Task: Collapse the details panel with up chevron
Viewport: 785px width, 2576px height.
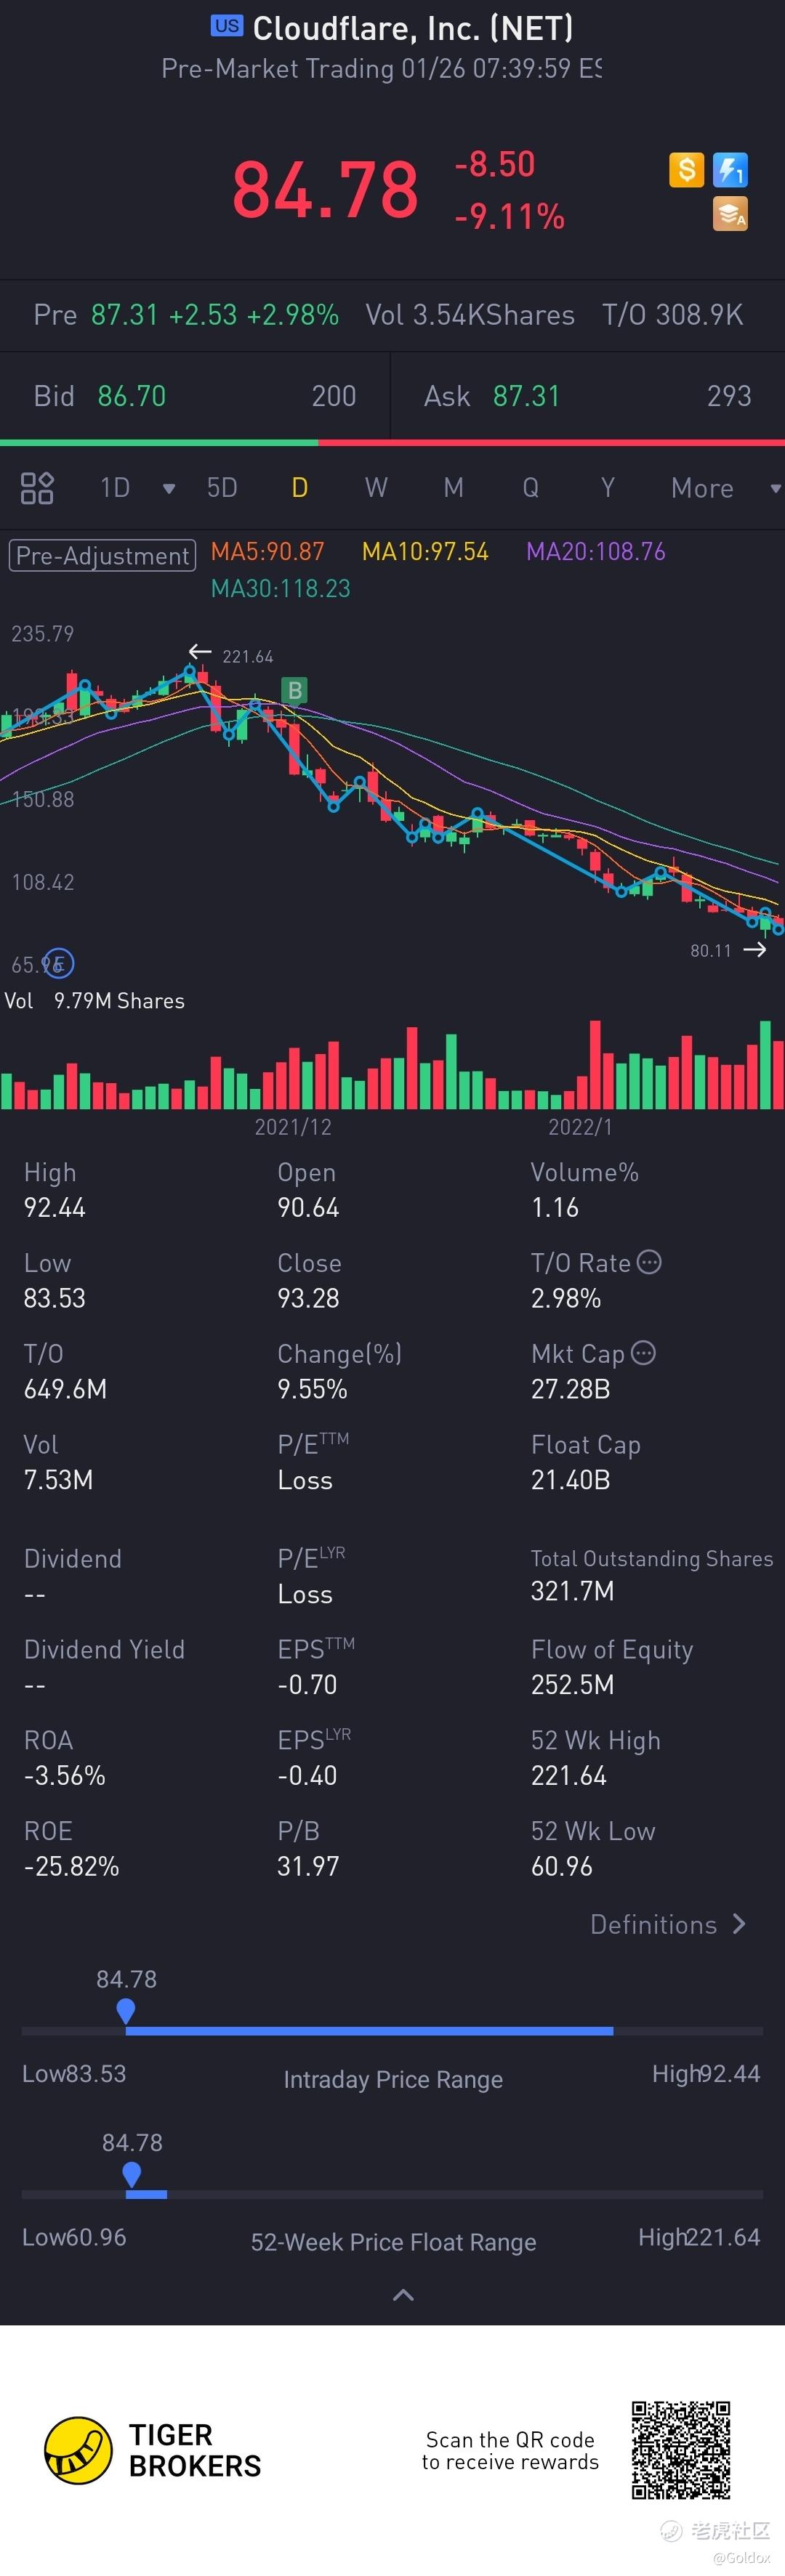Action: tap(403, 2295)
